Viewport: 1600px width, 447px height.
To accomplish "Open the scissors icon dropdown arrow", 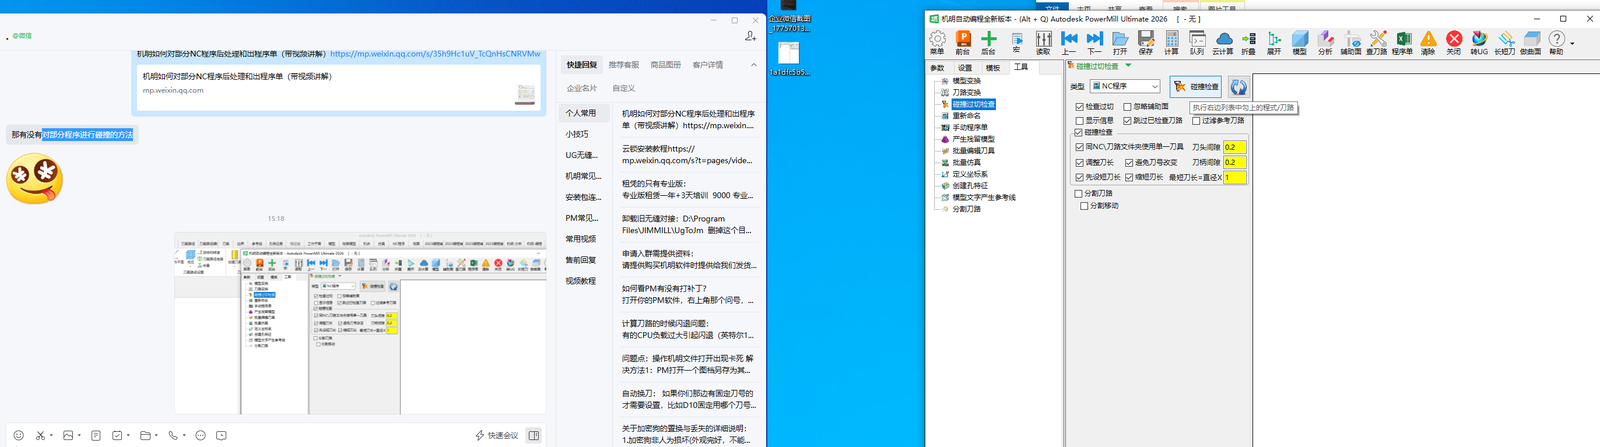I will [x=51, y=436].
